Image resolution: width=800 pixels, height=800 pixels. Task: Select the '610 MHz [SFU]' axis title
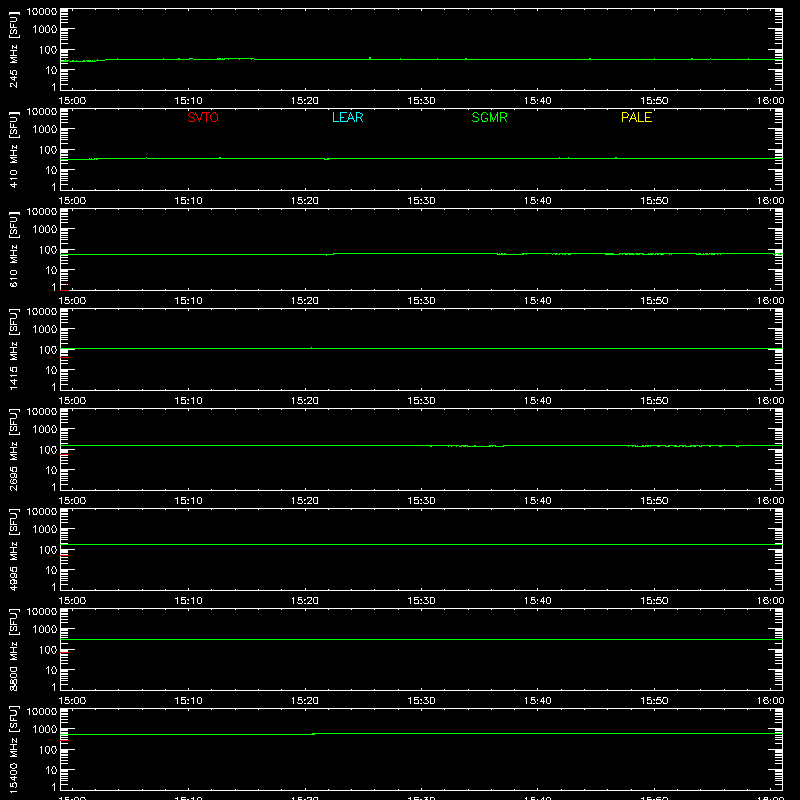(14, 250)
